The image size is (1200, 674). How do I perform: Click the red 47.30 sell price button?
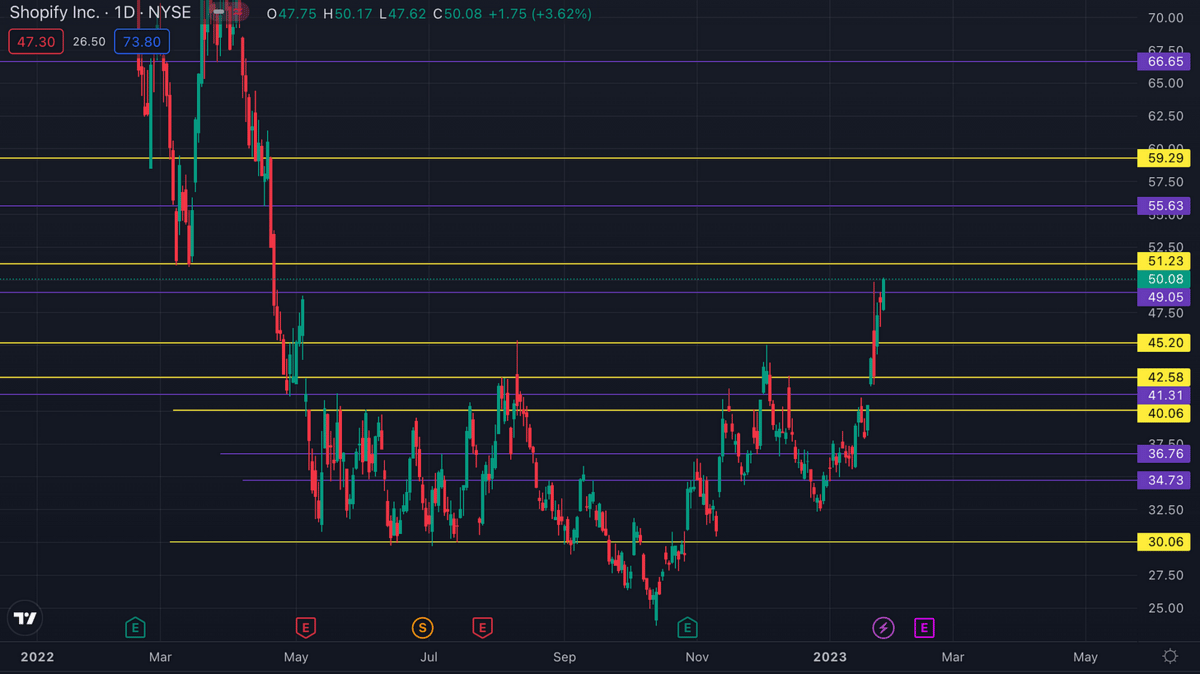pyautogui.click(x=35, y=42)
